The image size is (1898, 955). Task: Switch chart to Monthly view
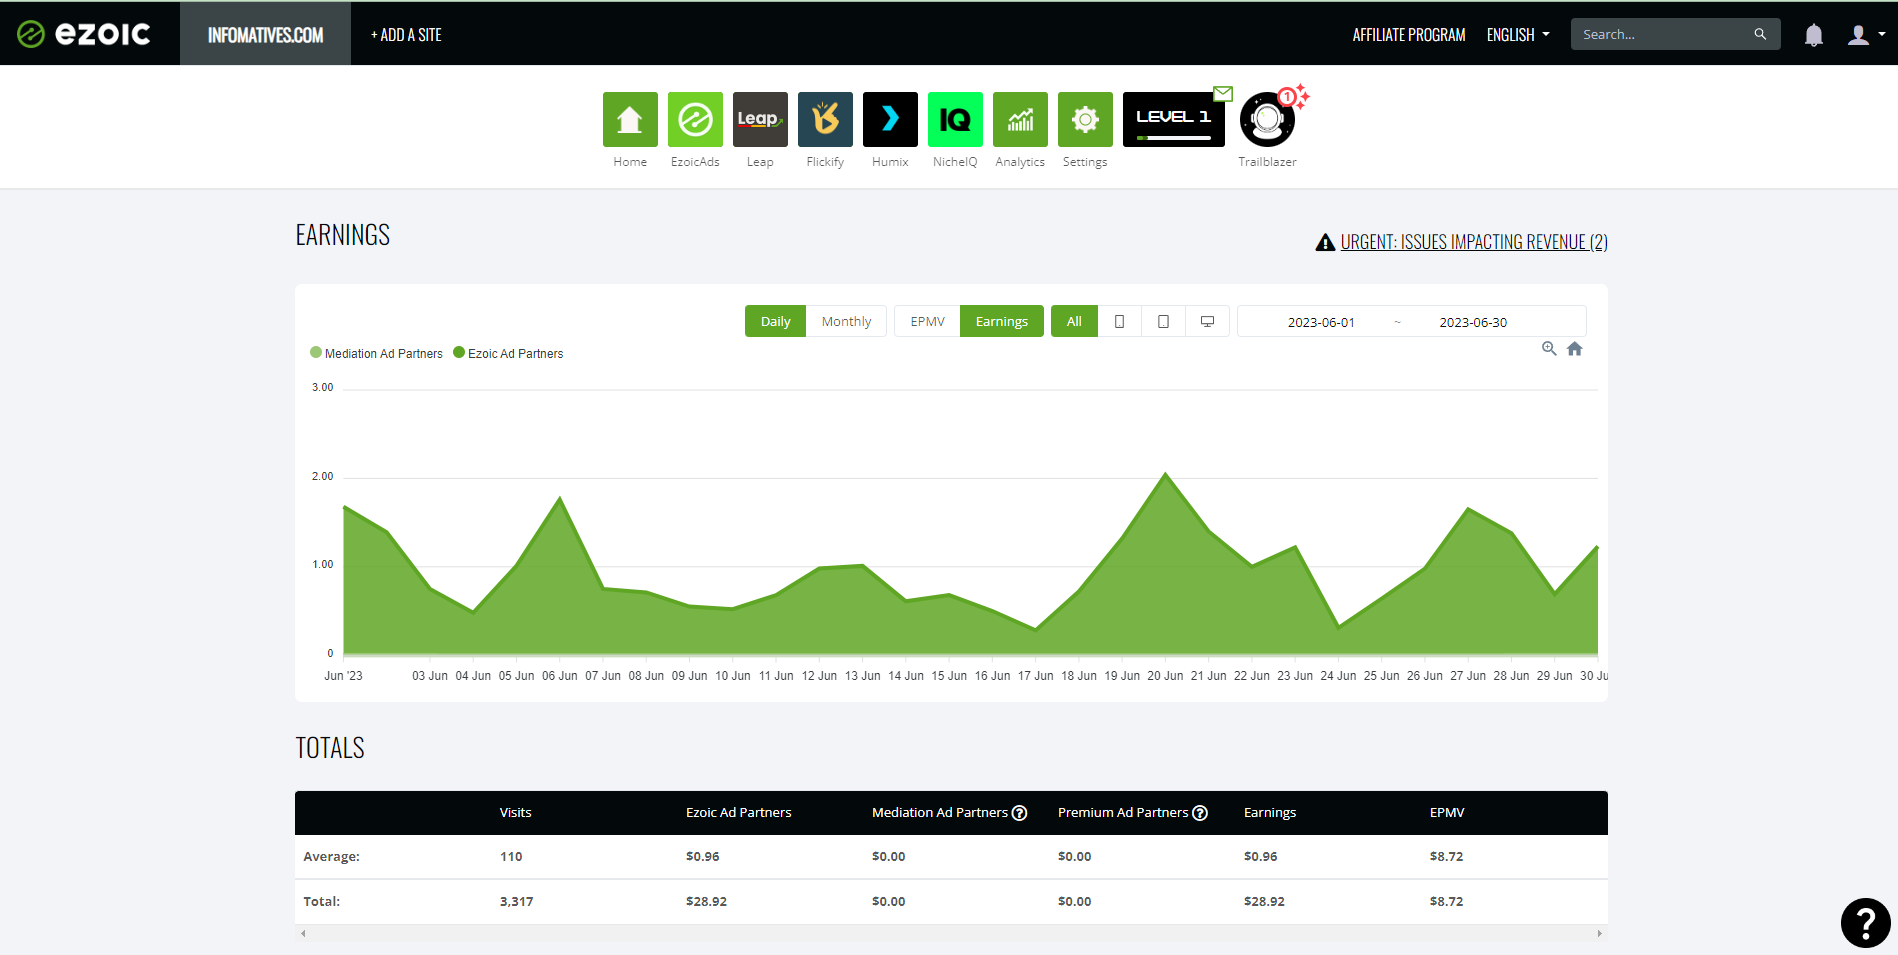[846, 321]
